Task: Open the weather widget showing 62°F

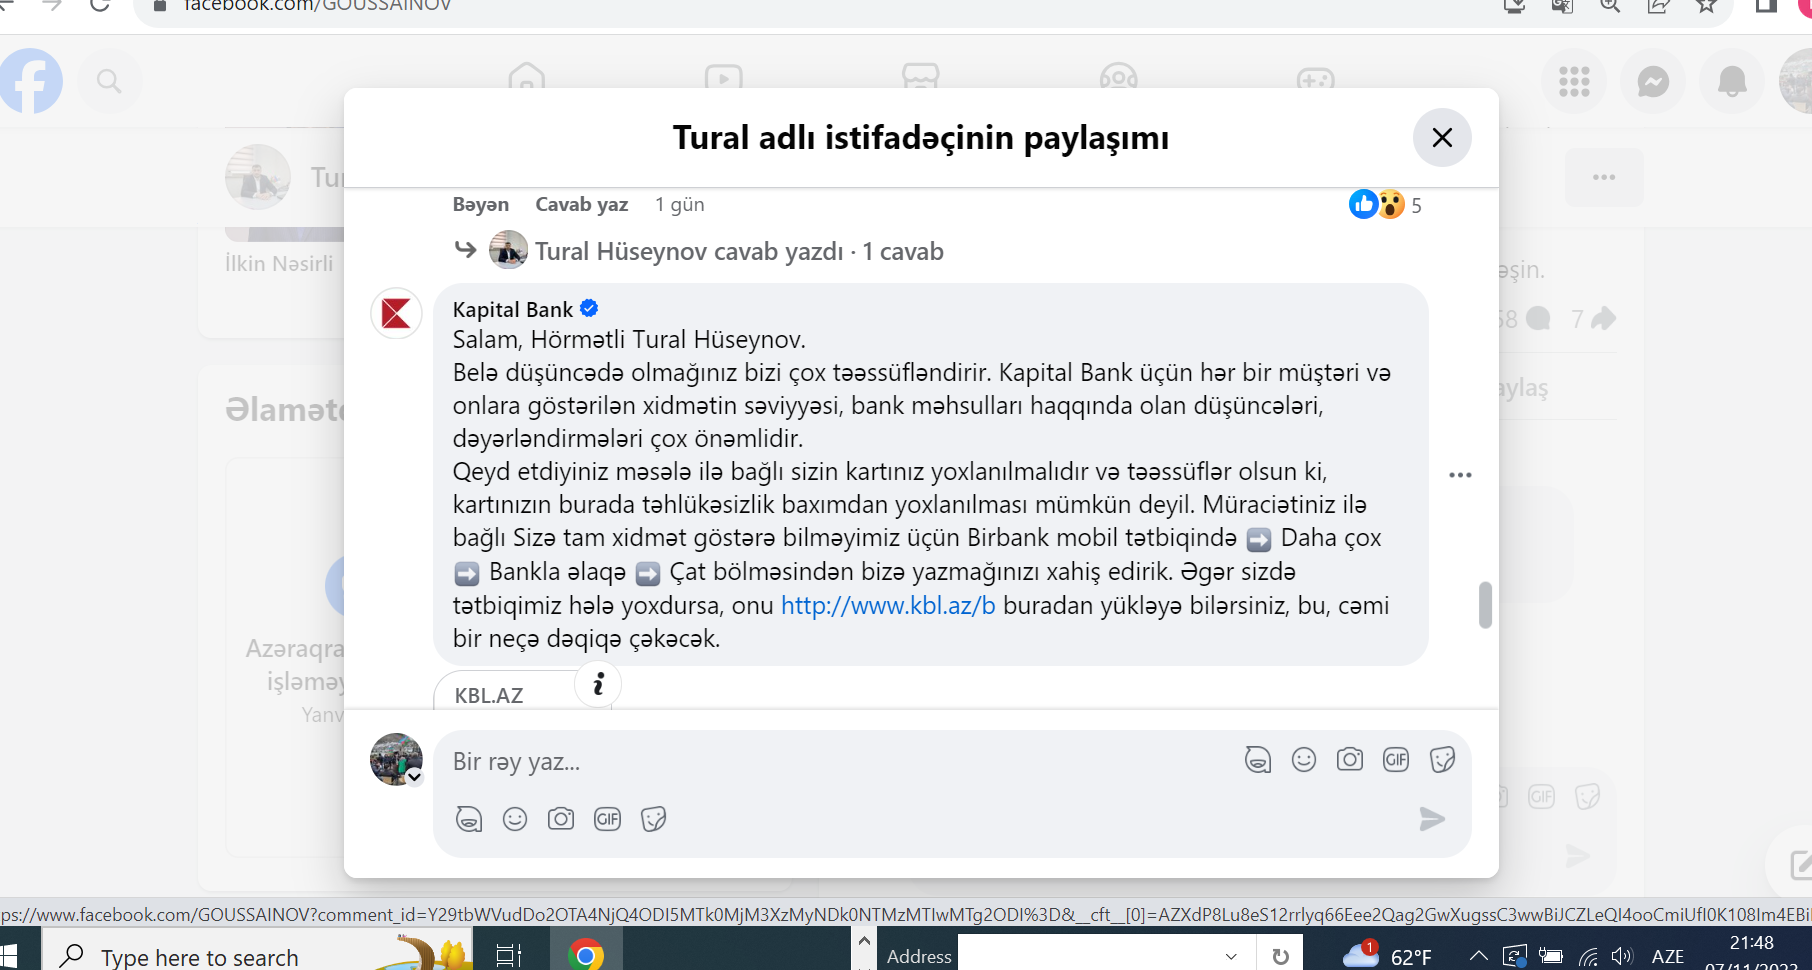Action: [1386, 956]
